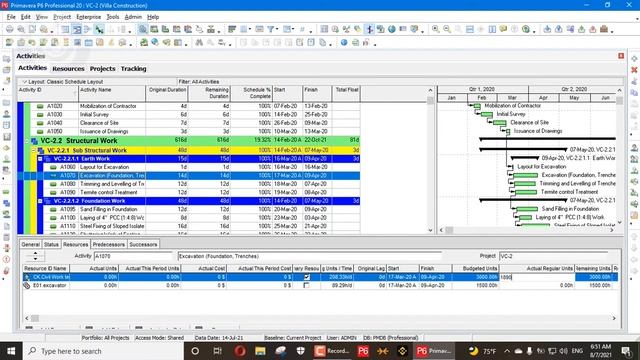The width and height of the screenshot is (640, 360).
Task: Open the General details tab
Action: [x=30, y=244]
